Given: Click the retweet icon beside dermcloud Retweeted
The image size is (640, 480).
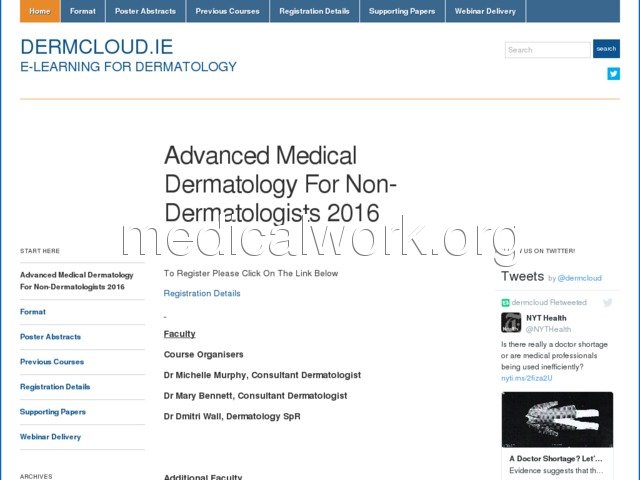Looking at the screenshot, I should pos(505,302).
